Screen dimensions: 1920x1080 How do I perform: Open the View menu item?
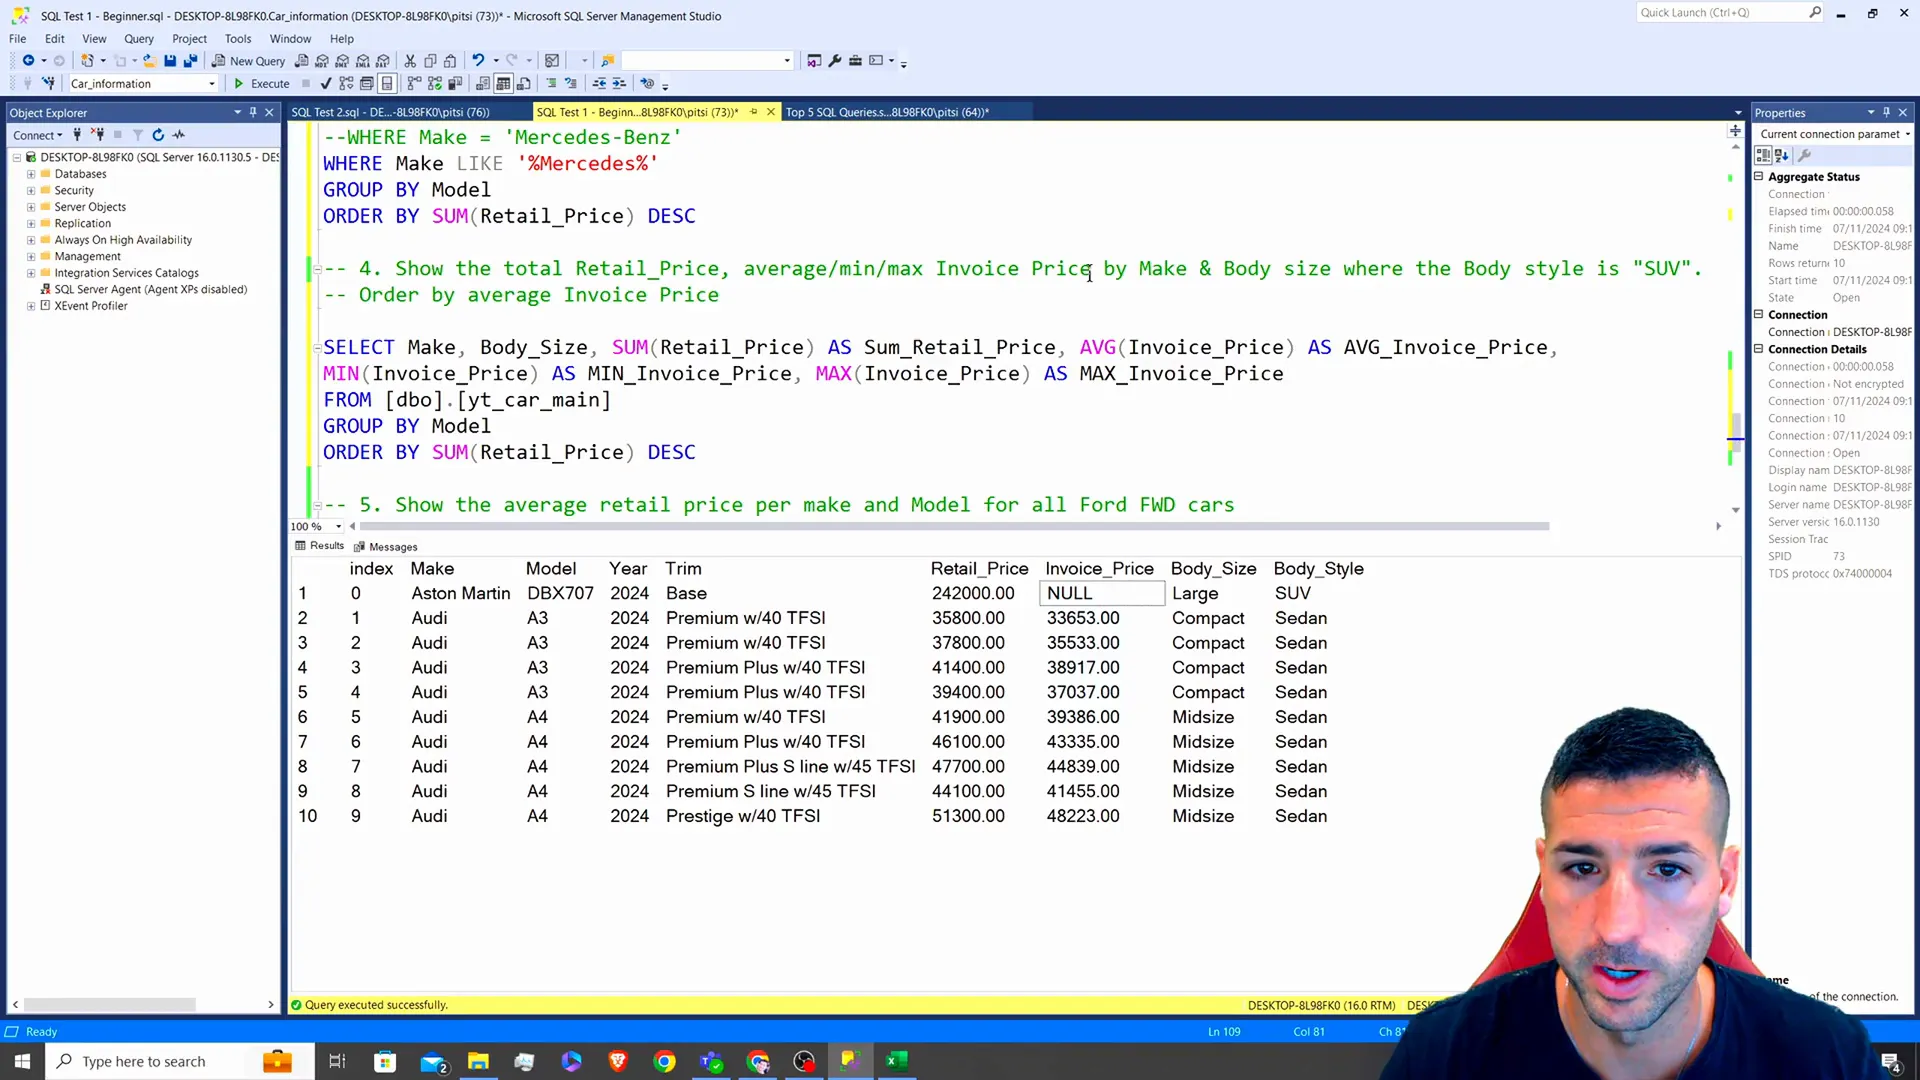[94, 37]
